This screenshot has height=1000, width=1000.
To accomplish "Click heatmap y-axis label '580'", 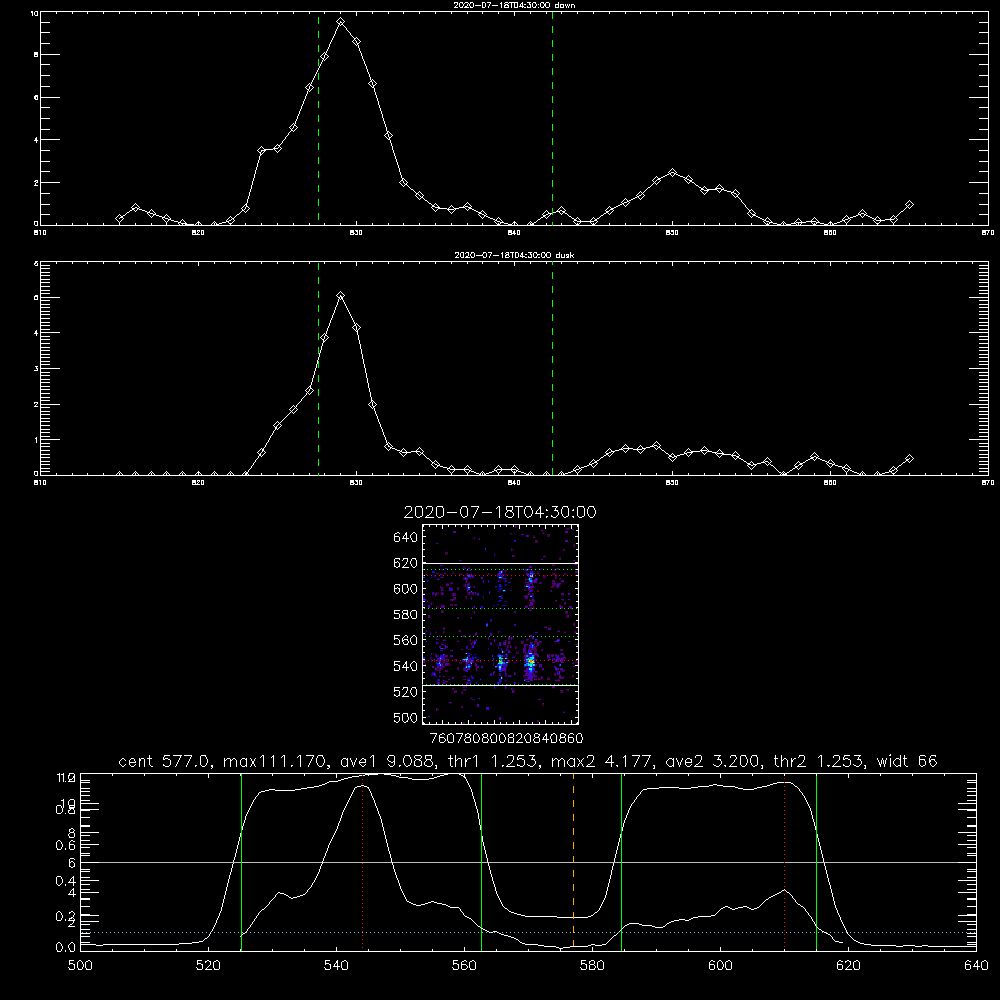I will point(406,615).
